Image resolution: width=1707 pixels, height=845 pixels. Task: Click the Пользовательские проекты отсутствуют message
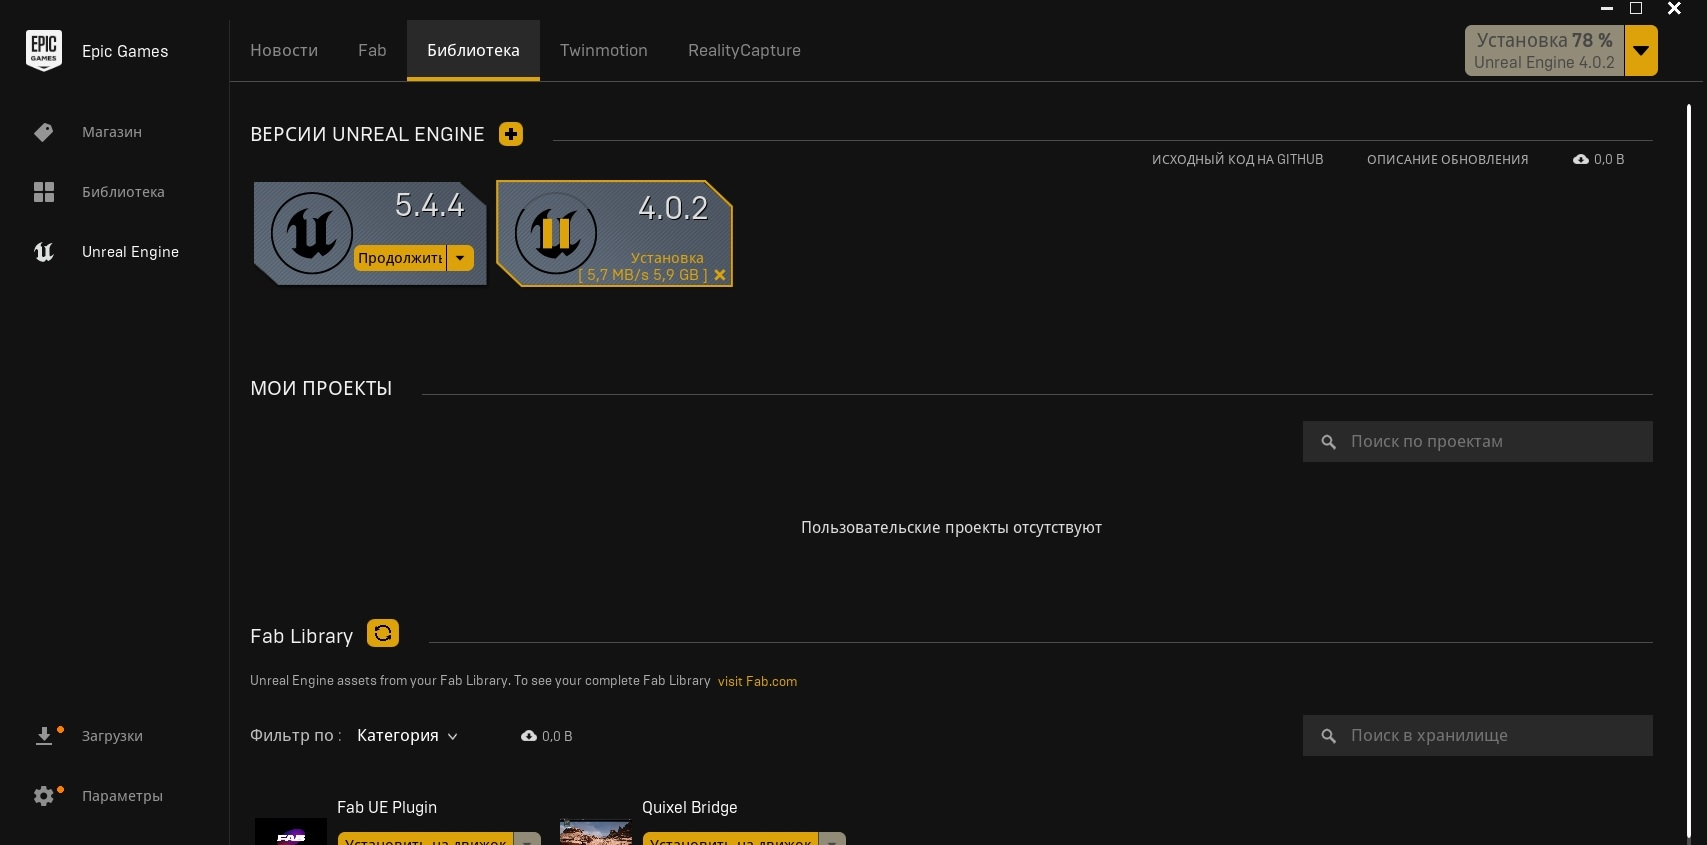(951, 528)
